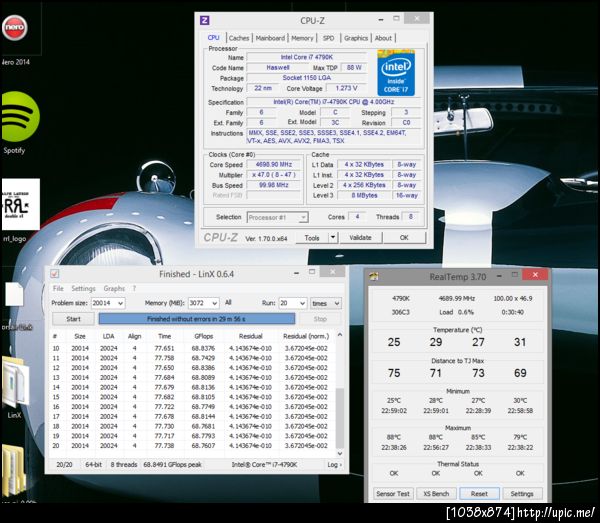Click the XS Bench button in RealTemp

[x=436, y=494]
